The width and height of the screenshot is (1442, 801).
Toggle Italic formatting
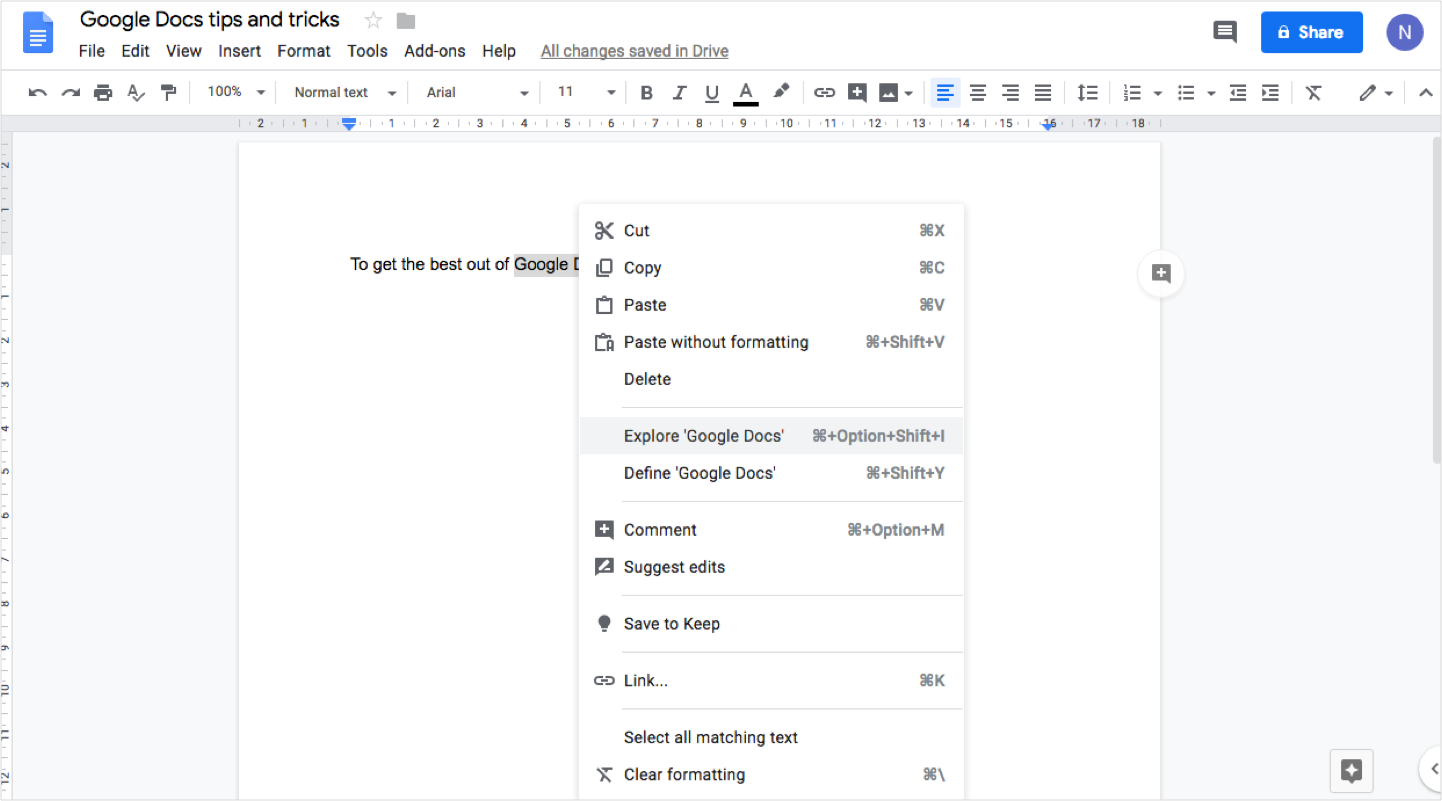[x=679, y=93]
